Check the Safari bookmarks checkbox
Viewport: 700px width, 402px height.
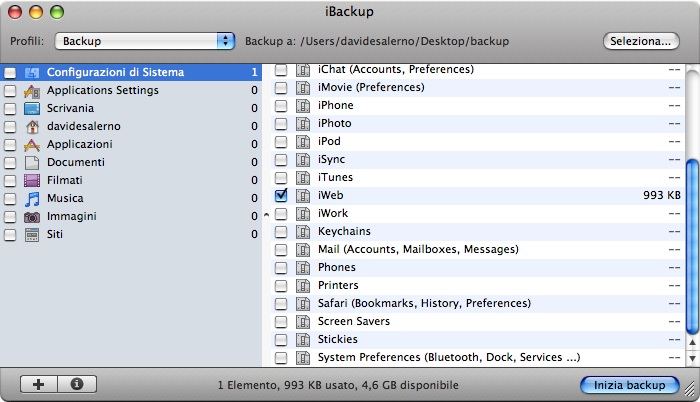(x=281, y=304)
